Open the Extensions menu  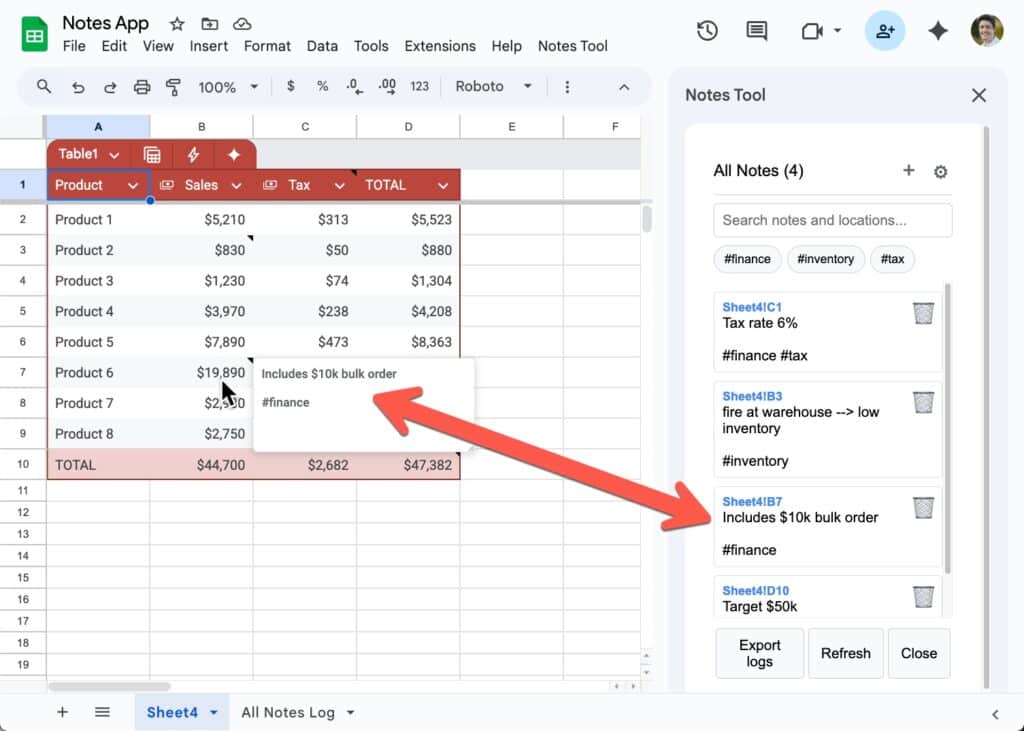439,46
